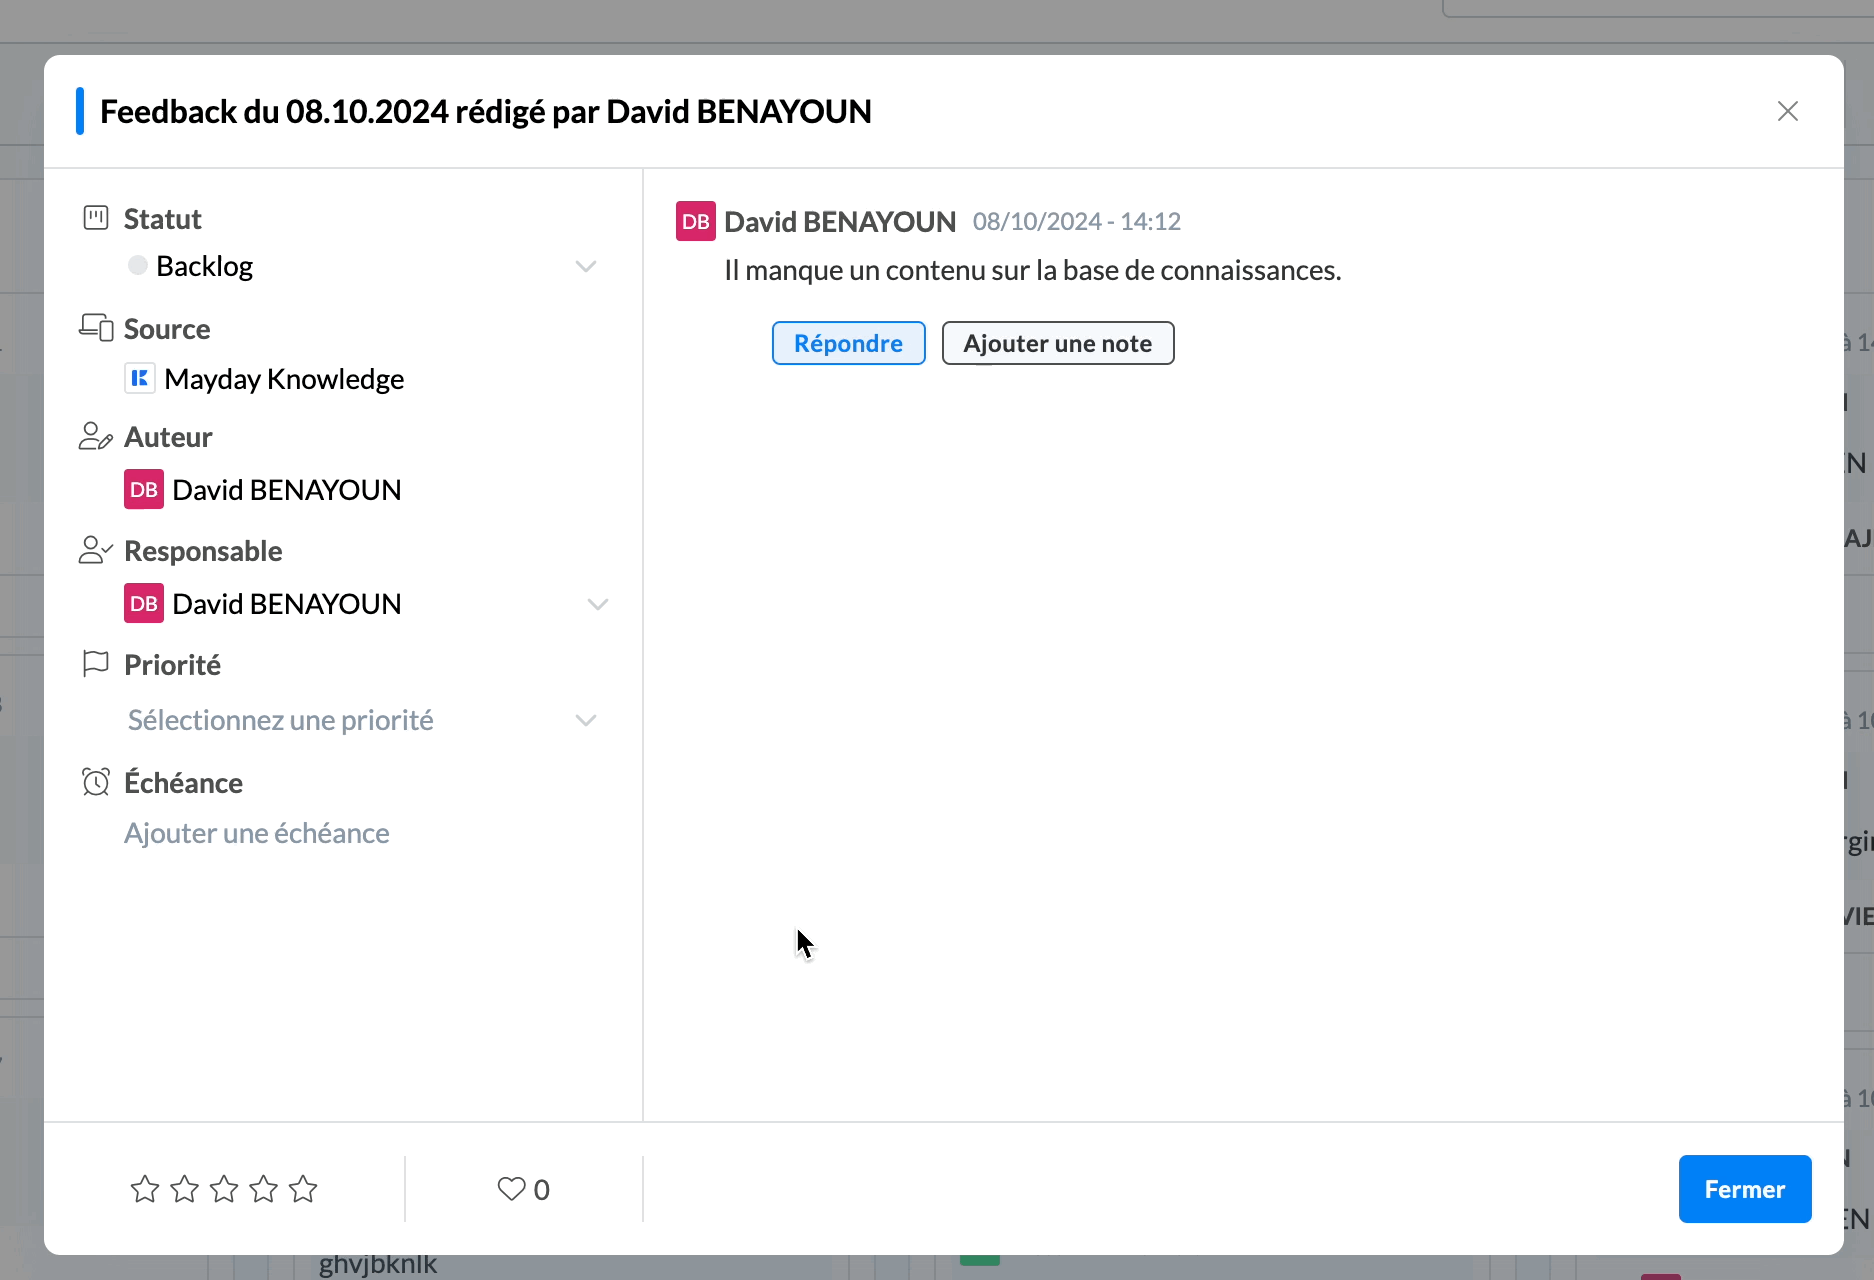Click the Priorité flag icon
This screenshot has width=1874, height=1280.
pyautogui.click(x=95, y=663)
